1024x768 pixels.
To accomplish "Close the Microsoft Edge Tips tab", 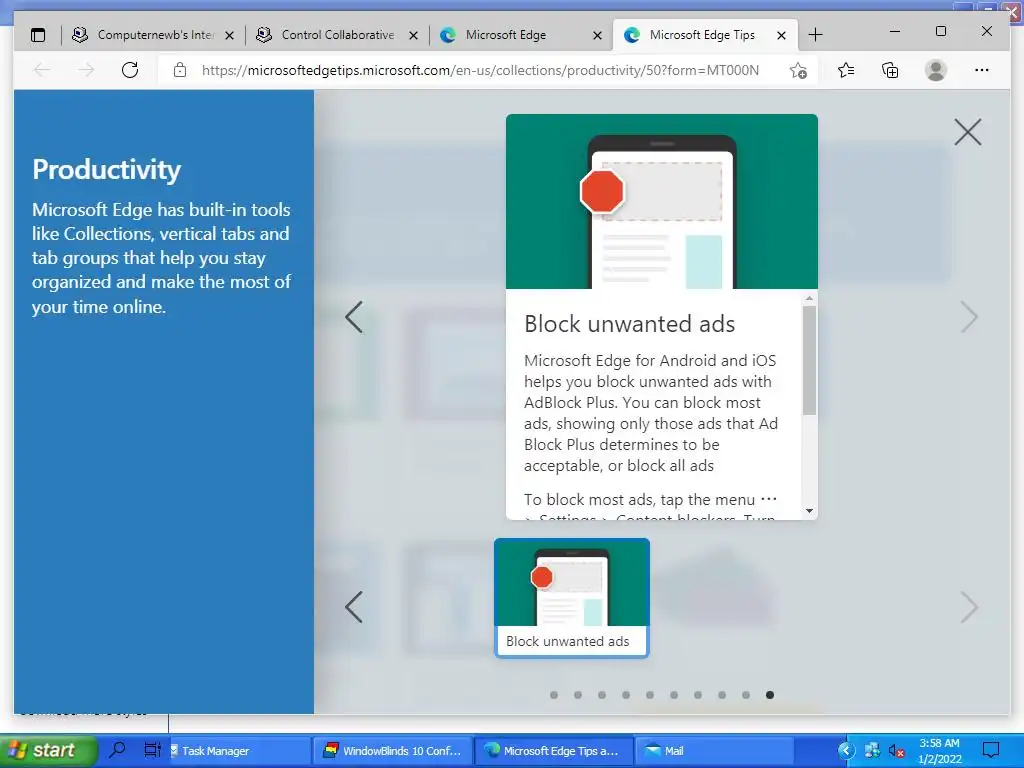I will tap(781, 35).
